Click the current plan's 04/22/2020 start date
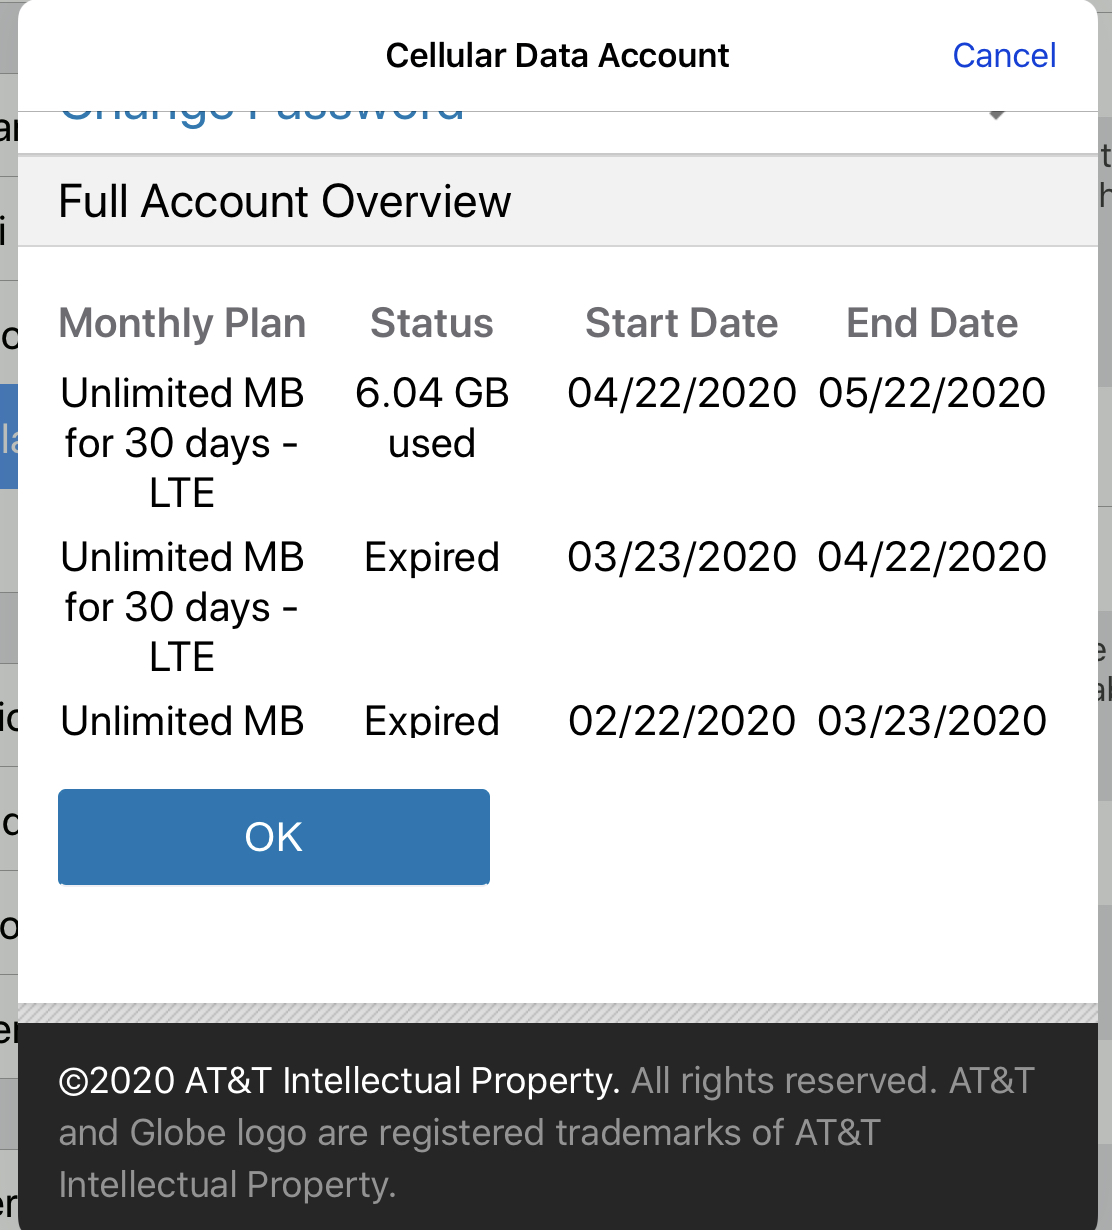The height and width of the screenshot is (1230, 1112). coord(681,393)
